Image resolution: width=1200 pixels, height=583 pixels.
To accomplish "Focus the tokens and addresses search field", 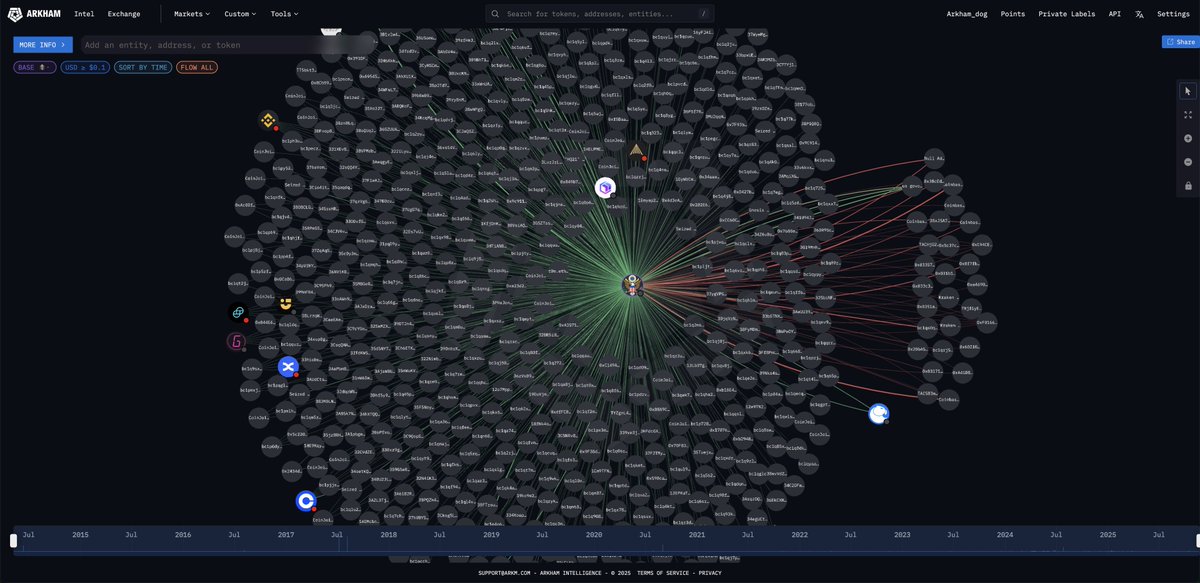I will point(600,14).
